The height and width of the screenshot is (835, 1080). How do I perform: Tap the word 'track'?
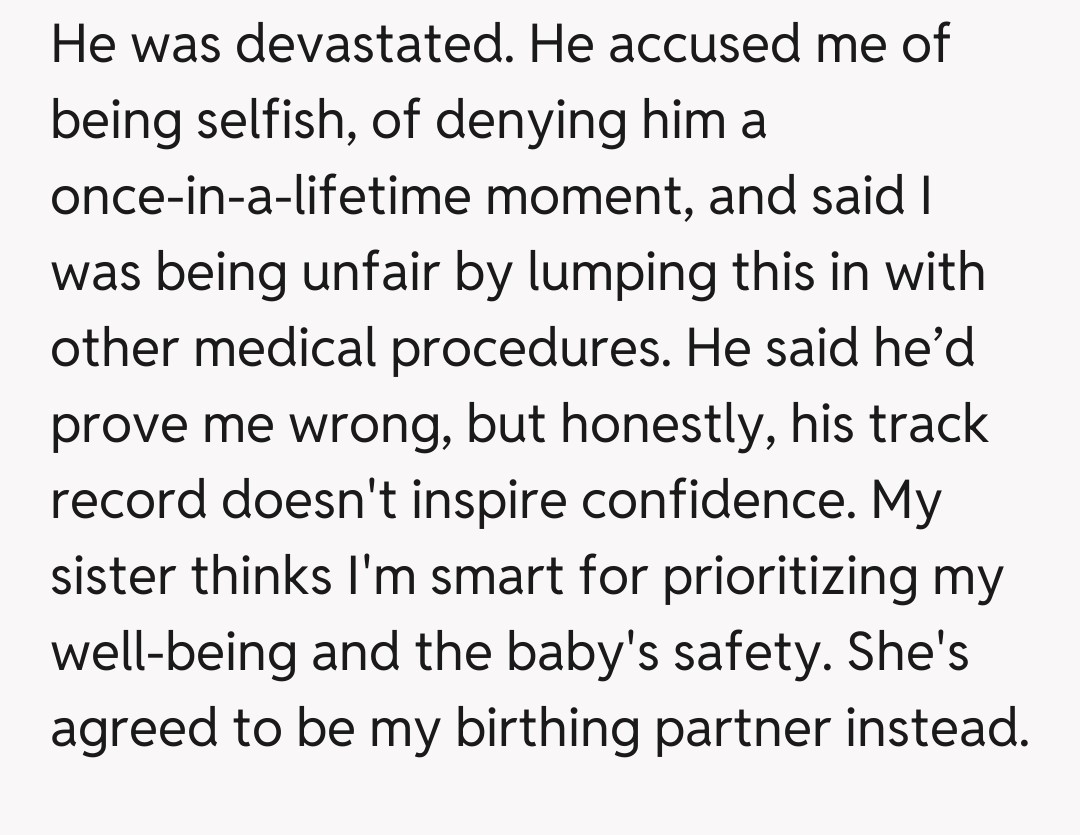931,426
